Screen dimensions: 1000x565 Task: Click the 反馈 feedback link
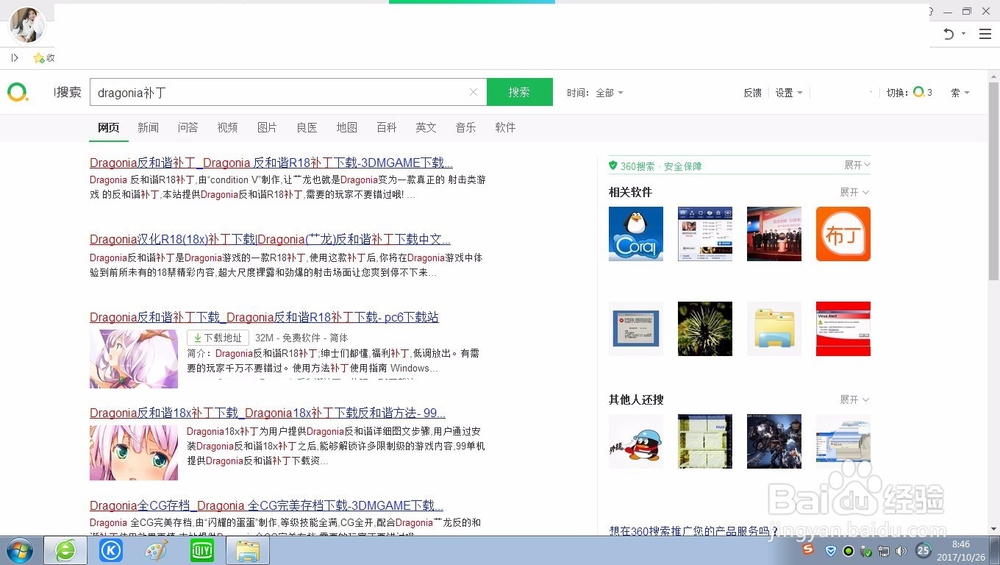coord(753,92)
